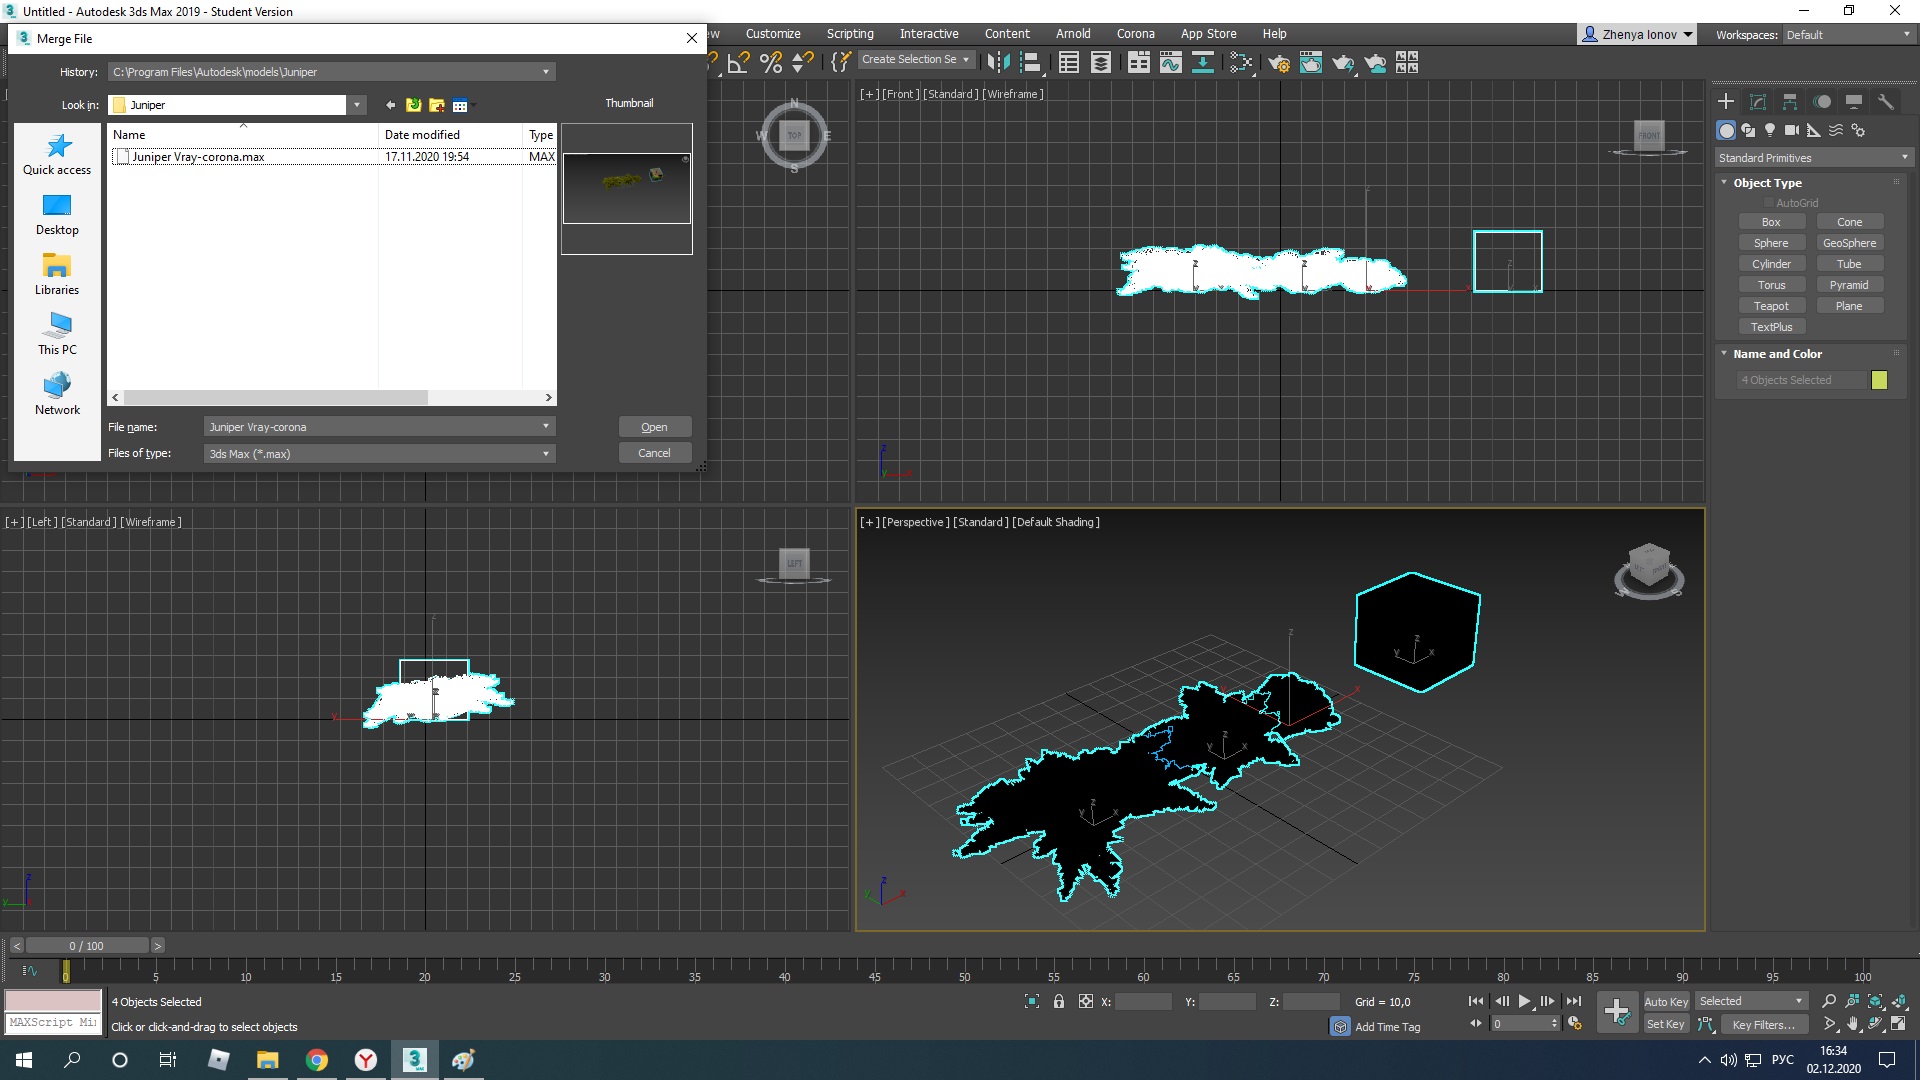This screenshot has width=1920, height=1080.
Task: Click the Render Setup icon in toolbar
Action: coord(1279,62)
